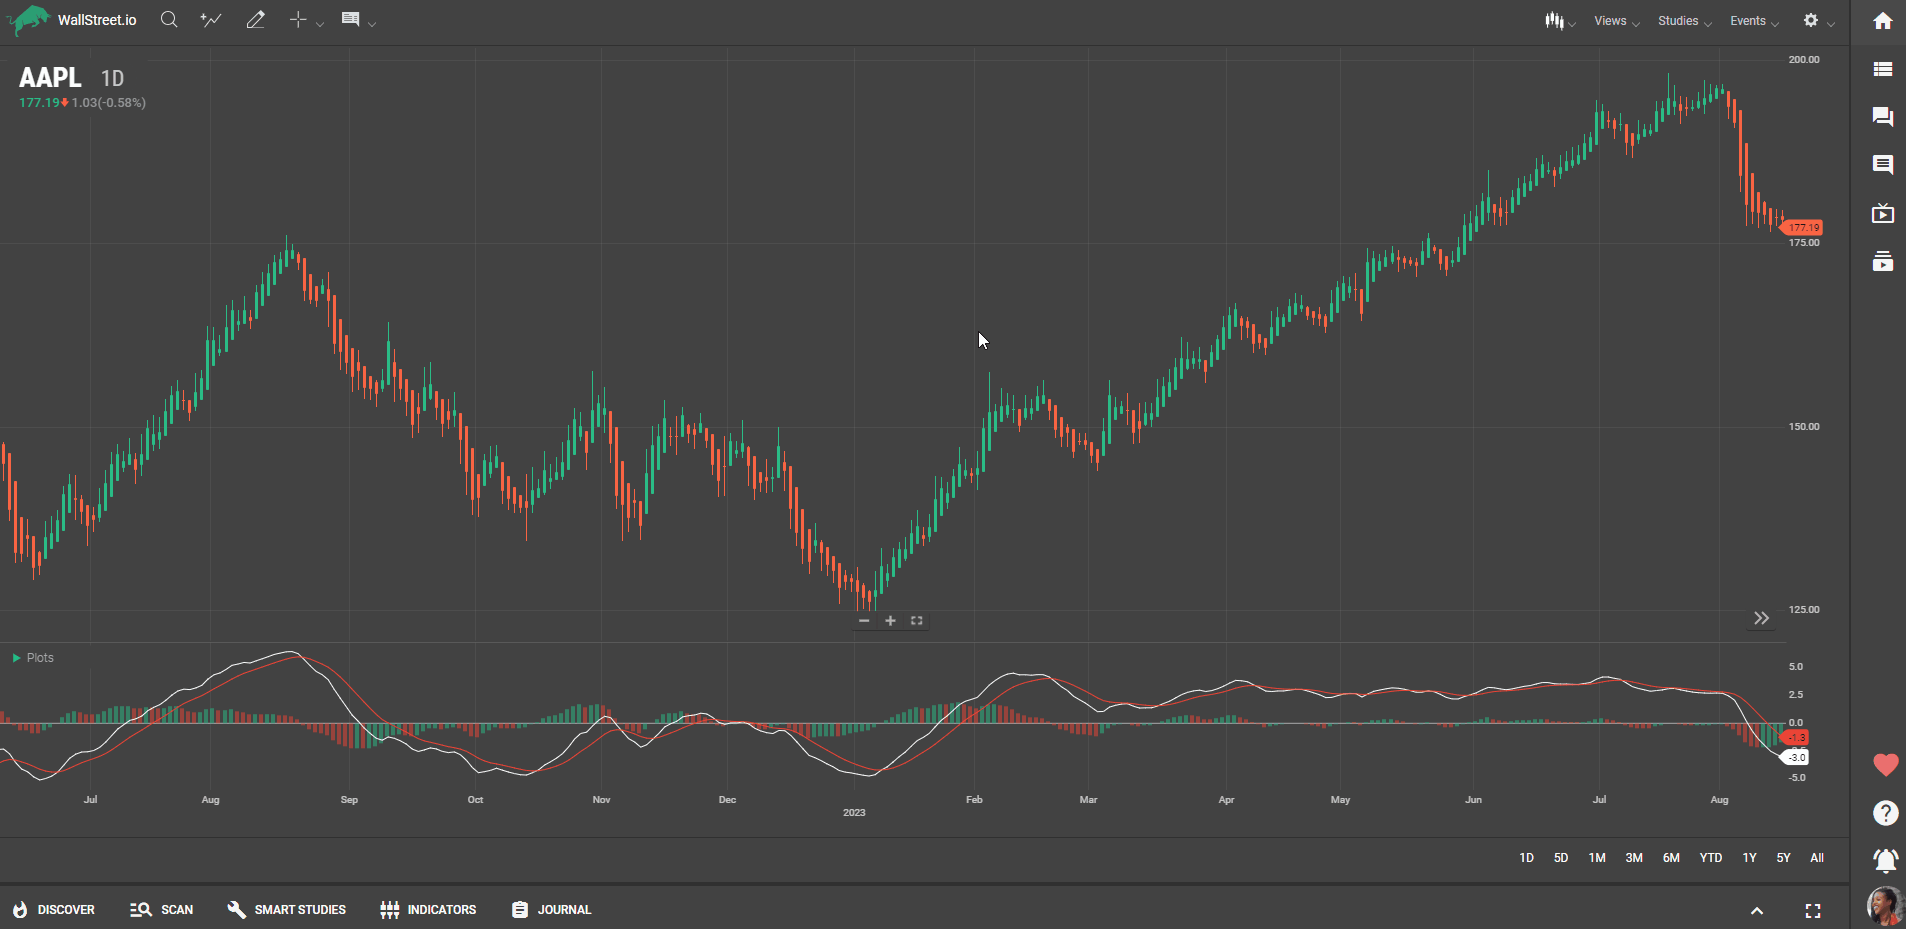This screenshot has width=1906, height=929.
Task: Open the Views dropdown menu
Action: [1615, 21]
